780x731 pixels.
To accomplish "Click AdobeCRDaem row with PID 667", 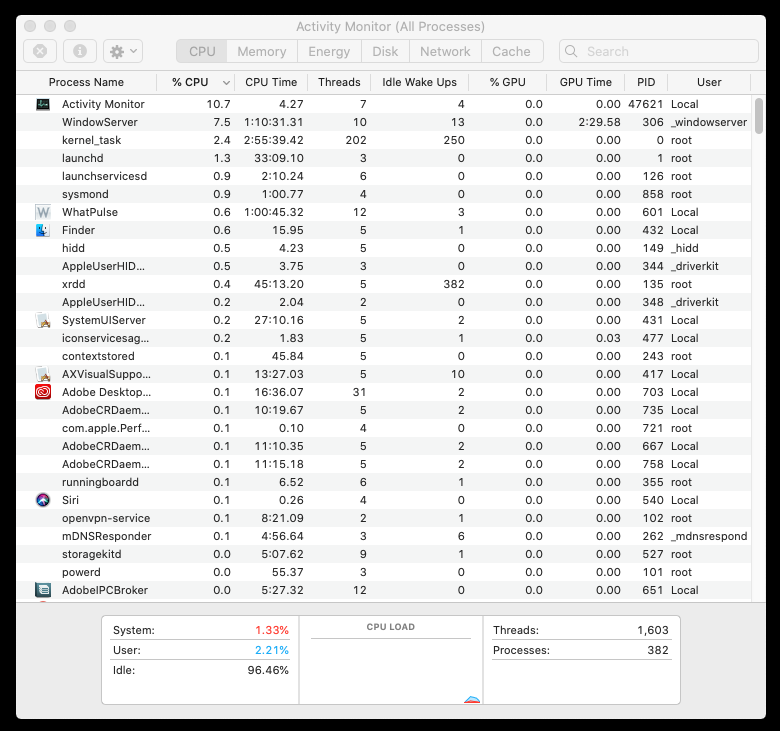I will (x=384, y=446).
